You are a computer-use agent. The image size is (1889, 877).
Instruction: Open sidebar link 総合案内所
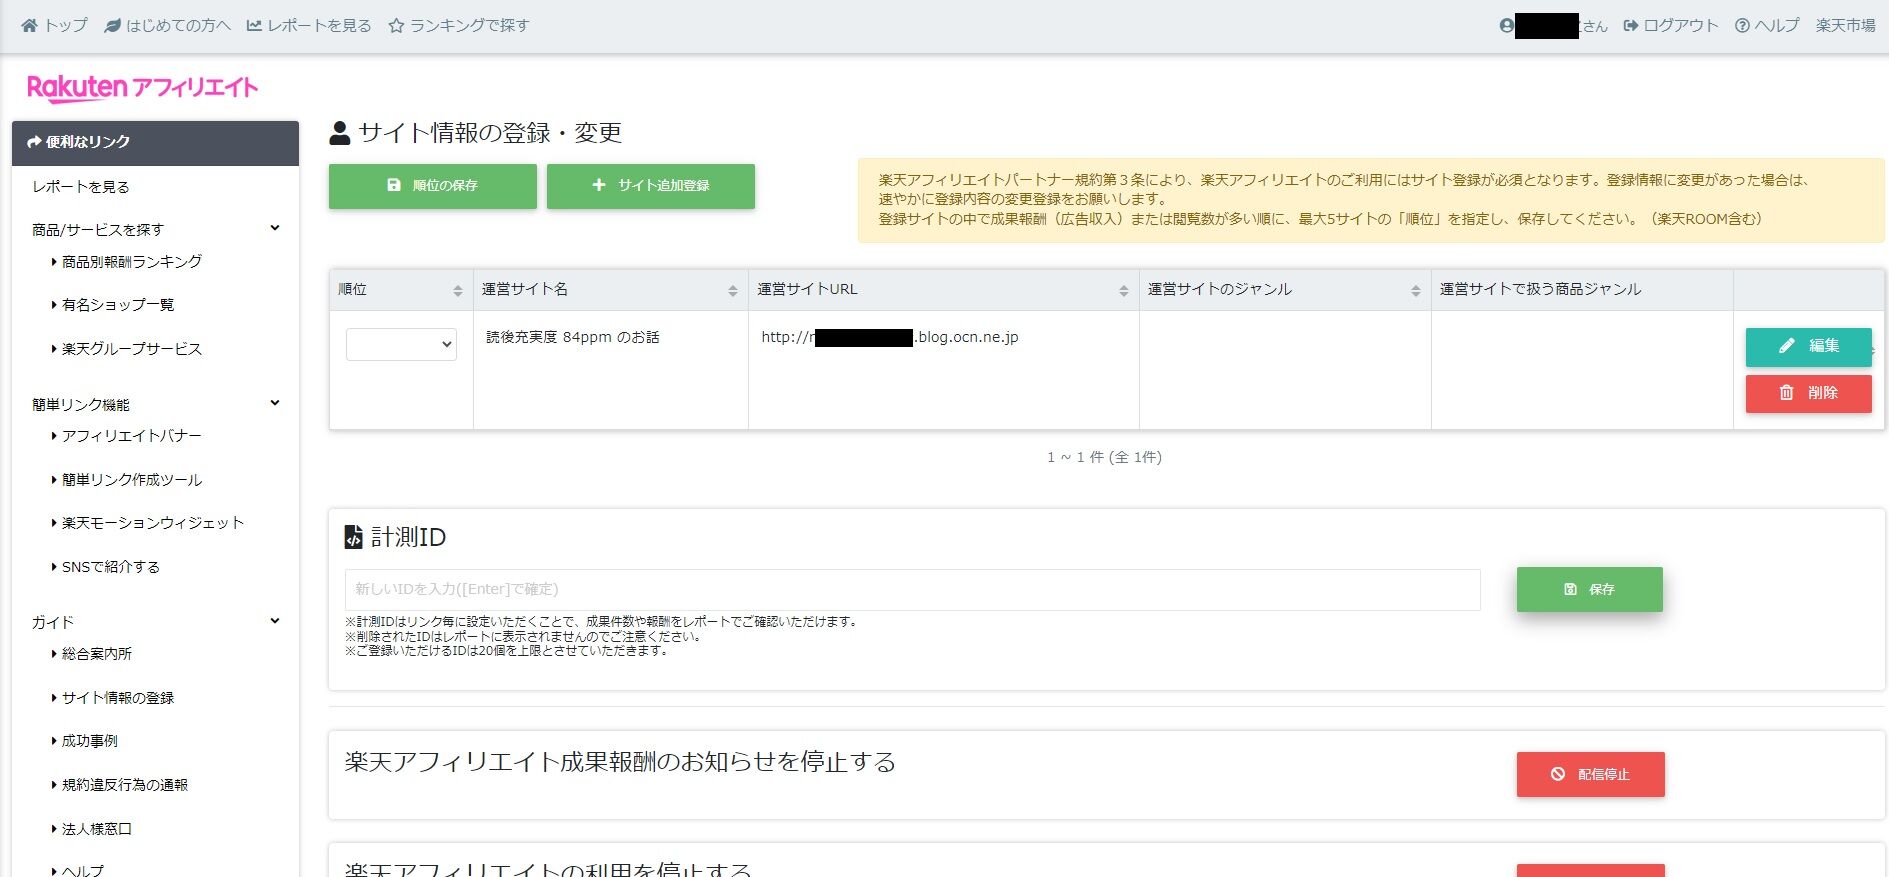(x=97, y=654)
